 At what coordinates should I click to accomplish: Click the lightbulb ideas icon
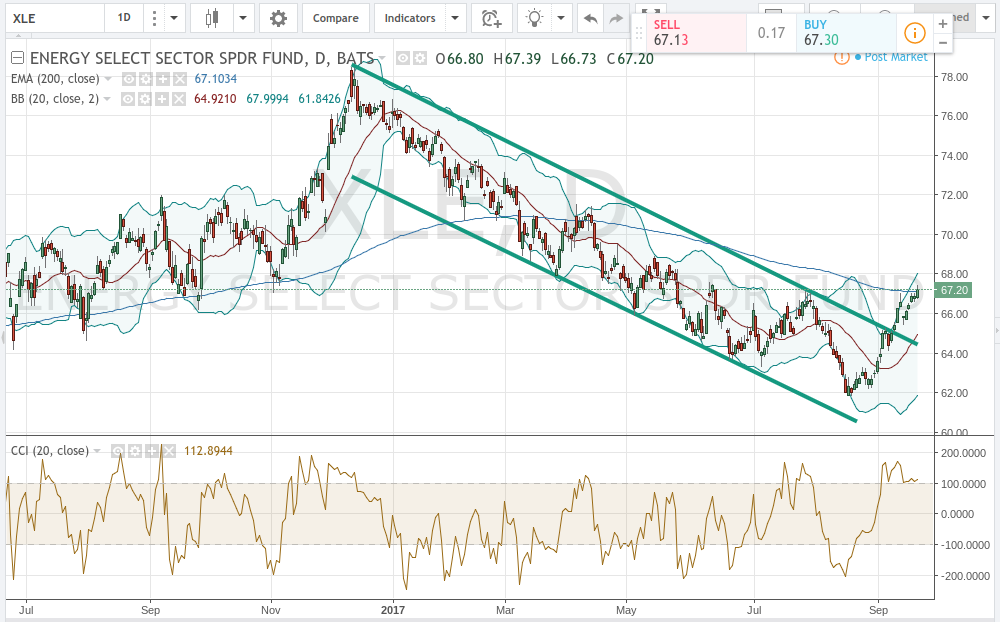point(534,18)
